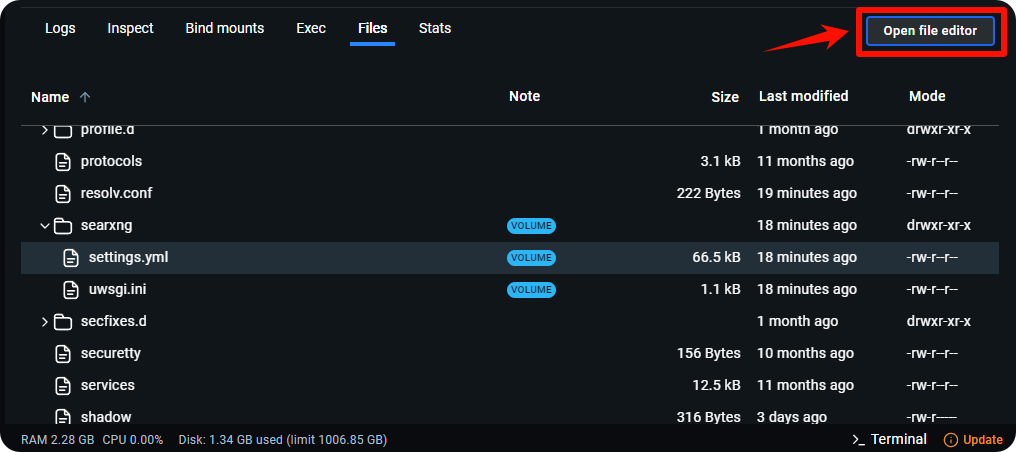Expand the profile.d folder chevron
This screenshot has height=452, width=1016.
tap(44, 131)
